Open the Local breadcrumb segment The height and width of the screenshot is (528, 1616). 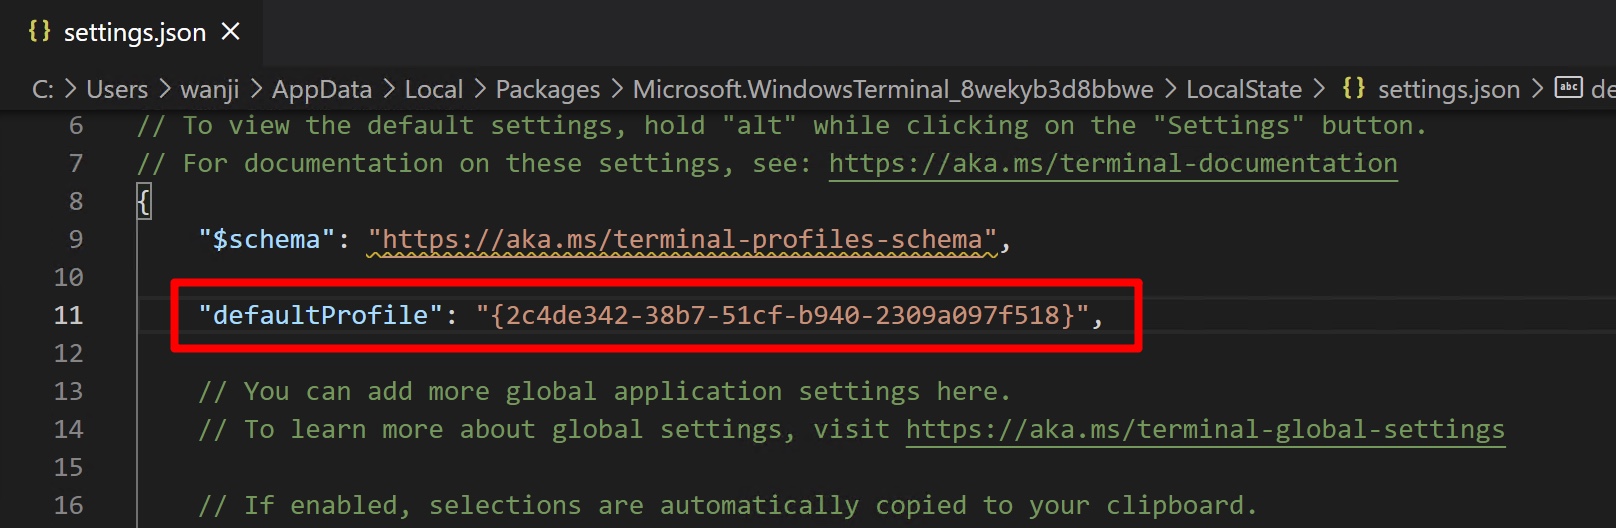[x=434, y=90]
